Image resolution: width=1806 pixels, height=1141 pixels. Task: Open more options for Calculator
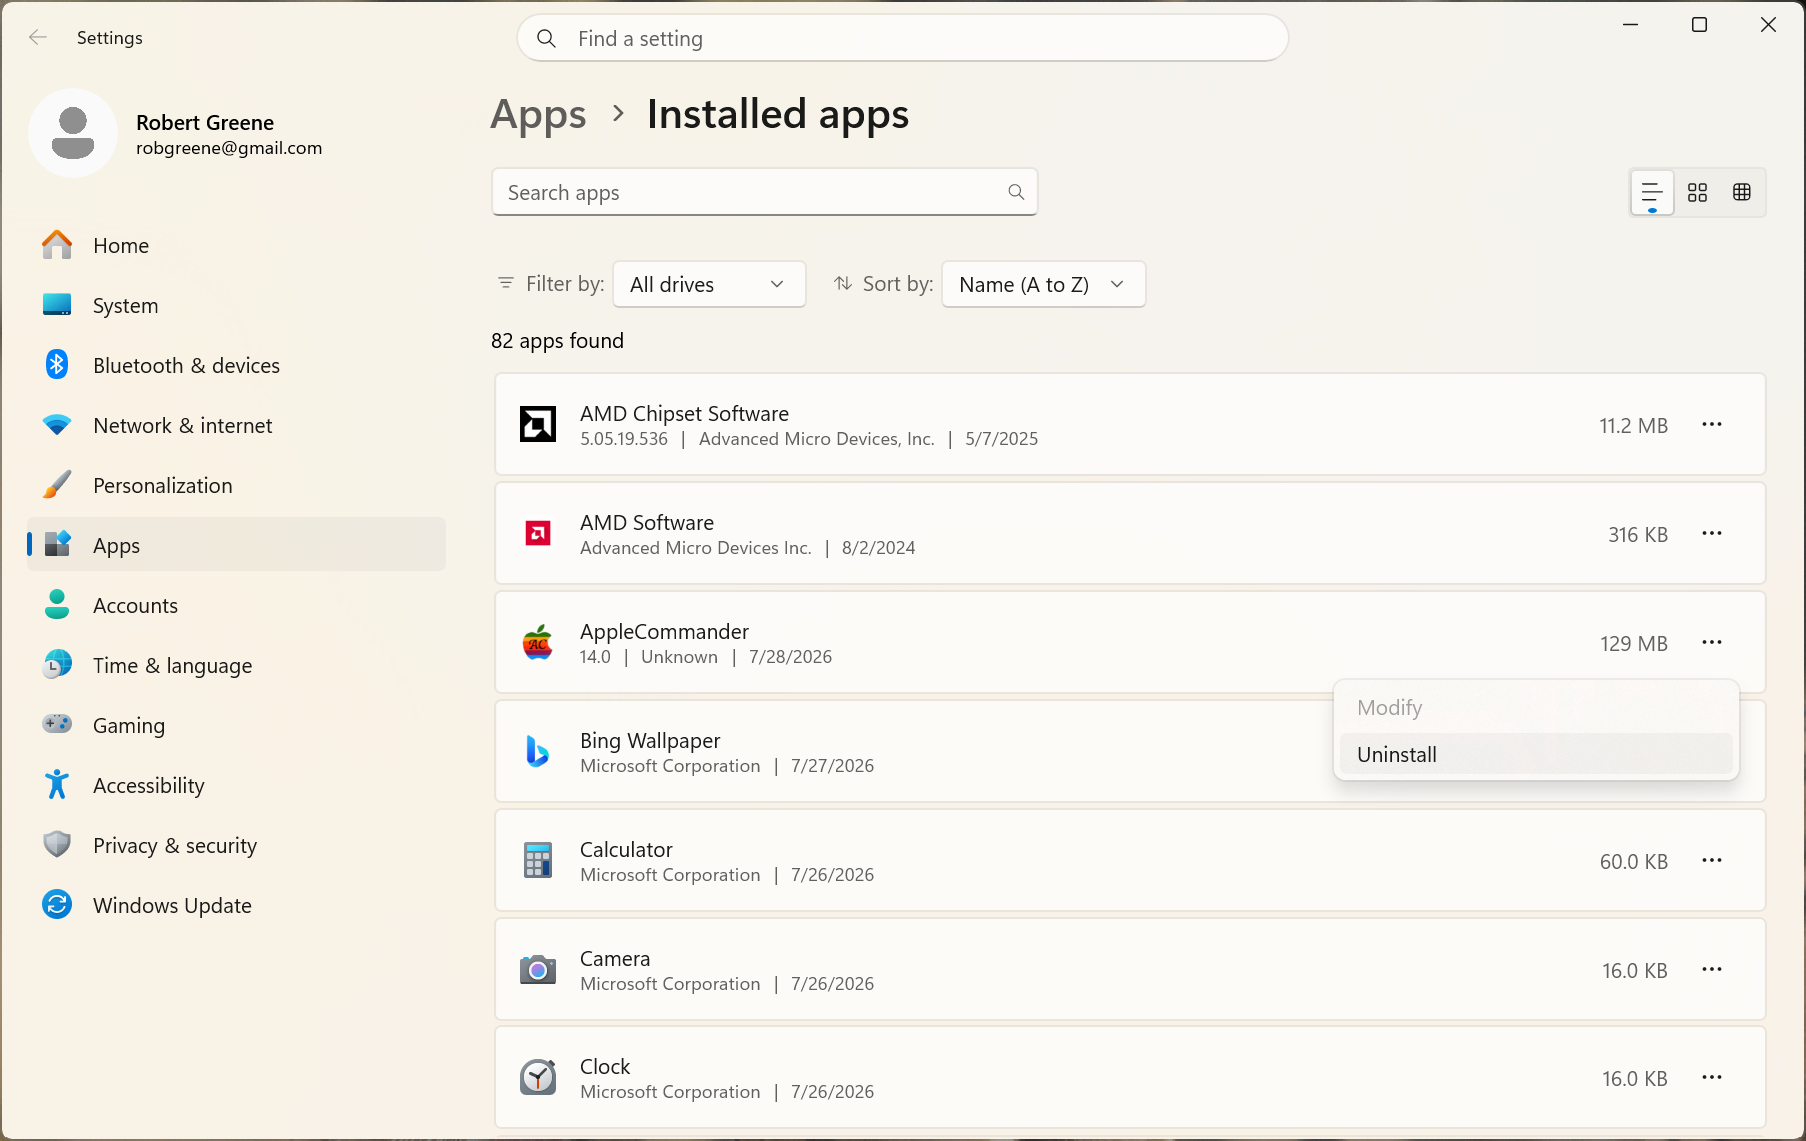click(1712, 860)
